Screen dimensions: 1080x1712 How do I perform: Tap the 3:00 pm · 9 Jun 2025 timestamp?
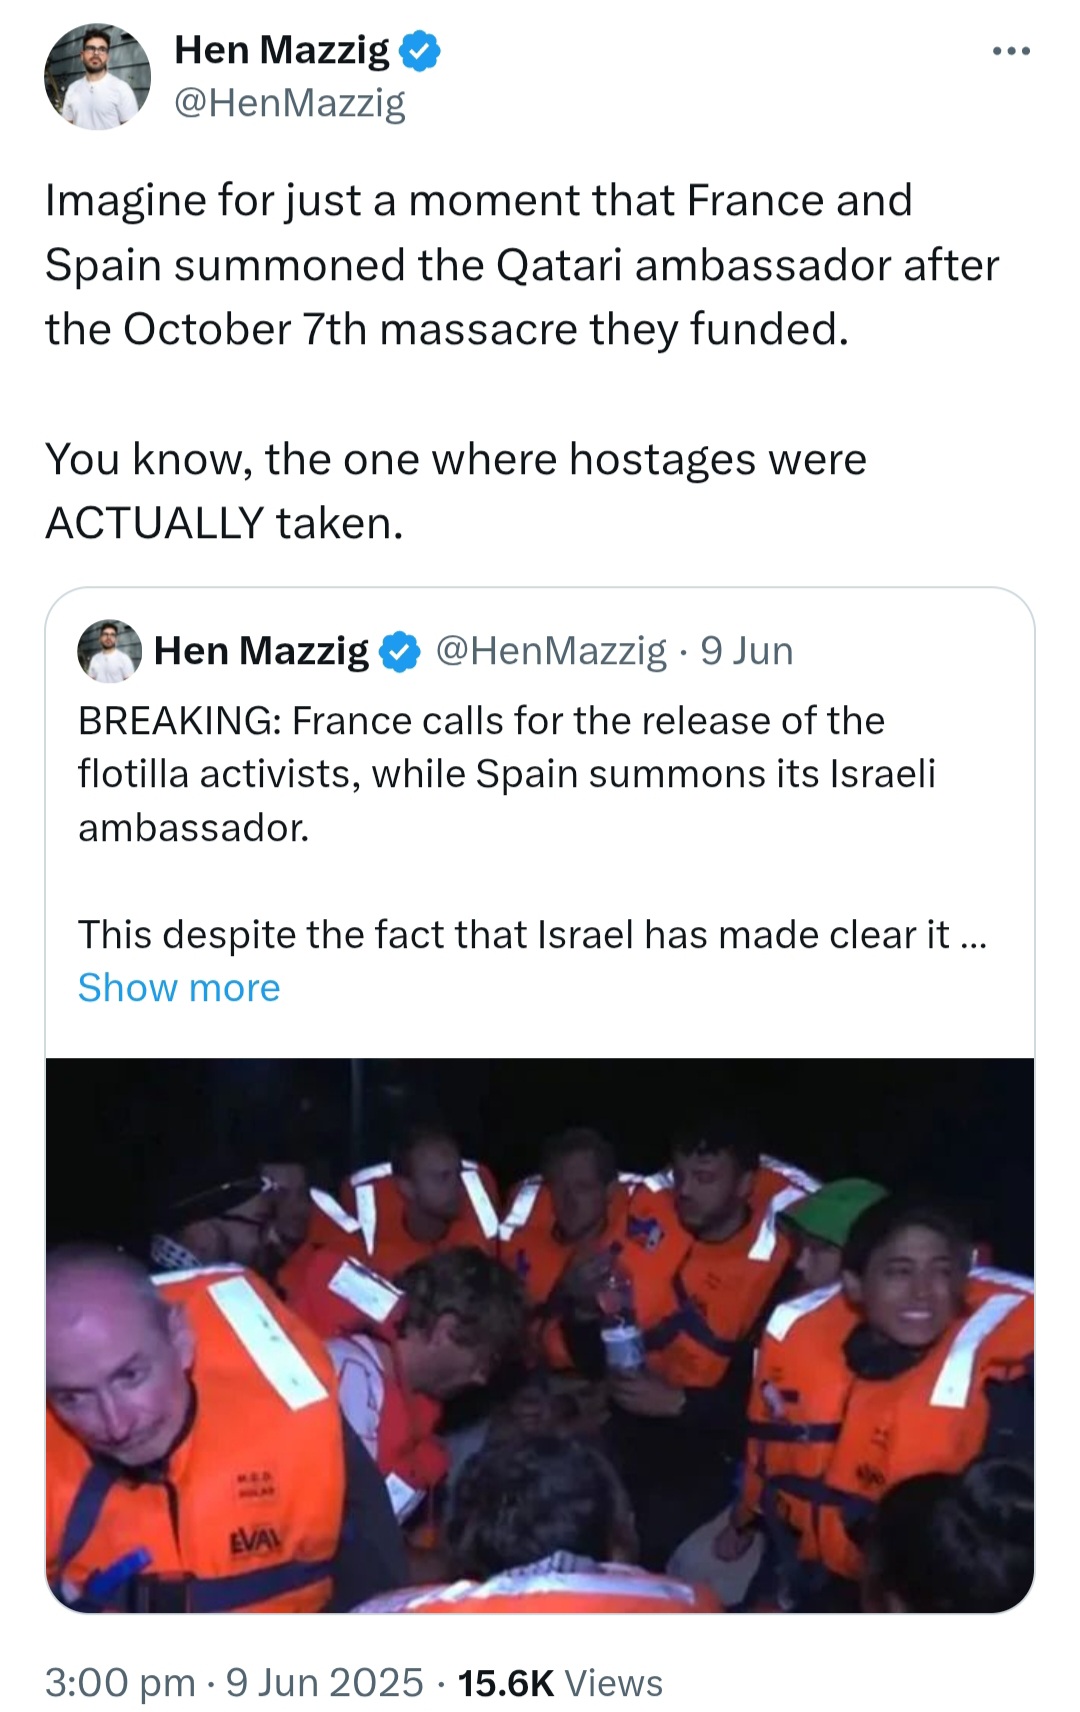coord(234,1683)
